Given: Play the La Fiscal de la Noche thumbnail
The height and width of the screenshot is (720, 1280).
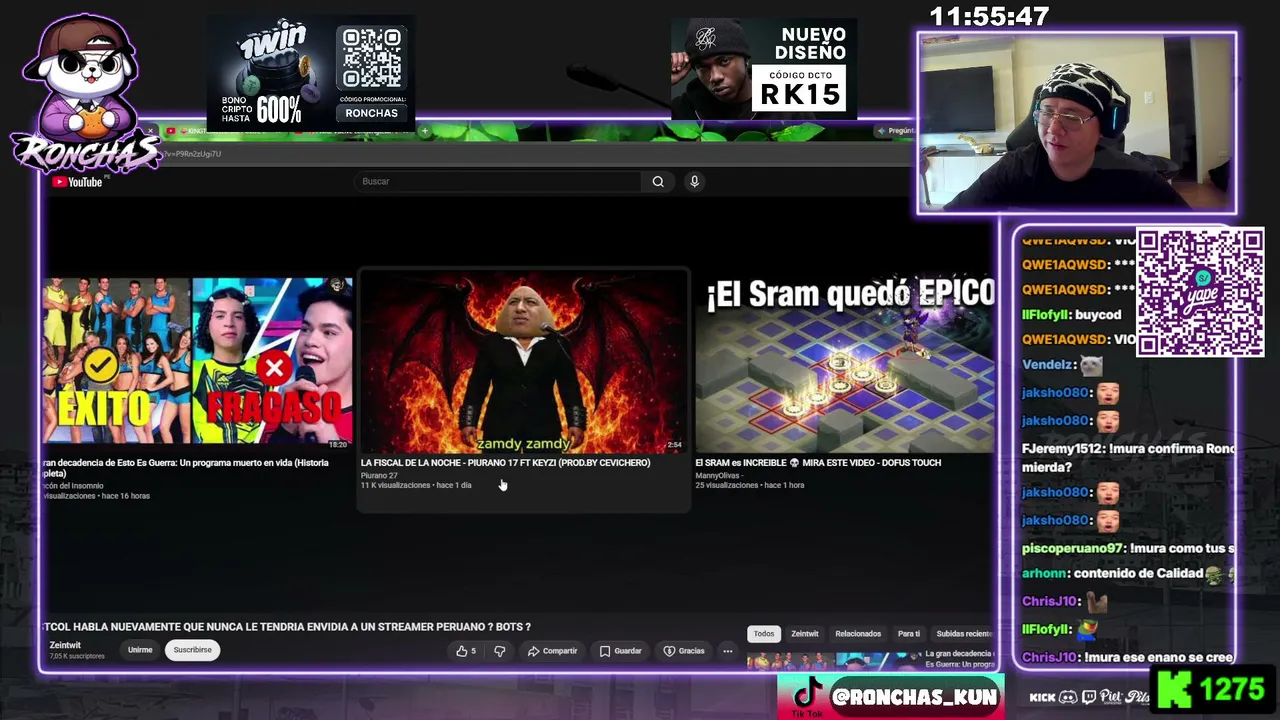Looking at the screenshot, I should tap(524, 362).
